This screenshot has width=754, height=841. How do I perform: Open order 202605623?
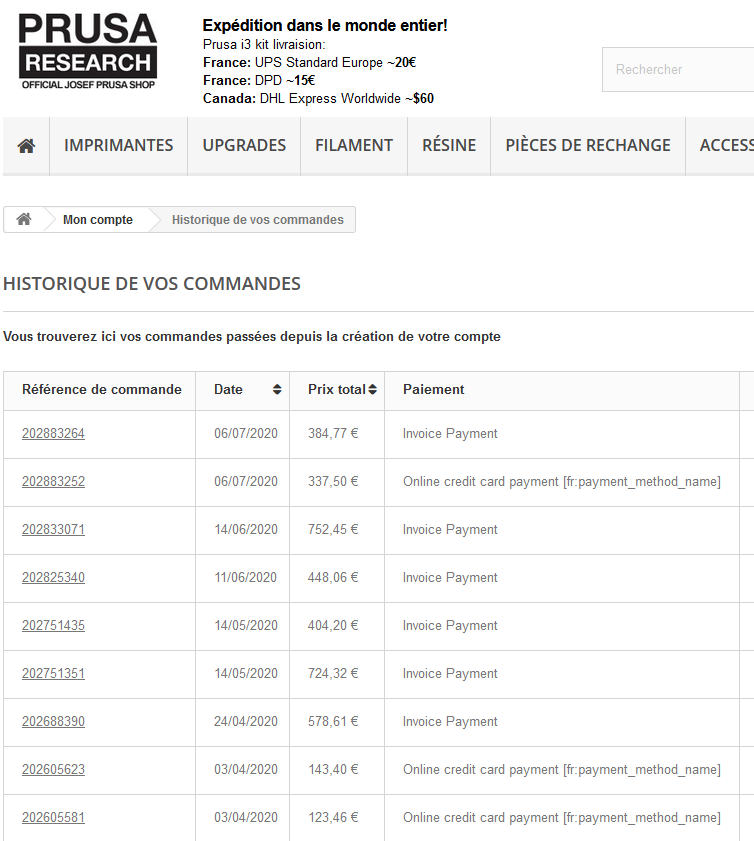53,770
